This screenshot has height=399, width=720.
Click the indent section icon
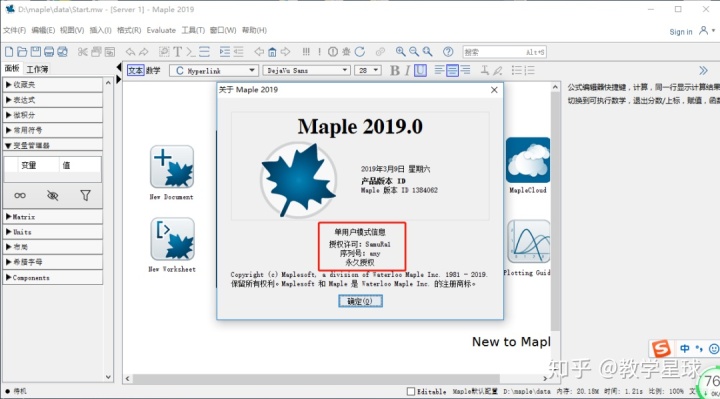[225, 51]
